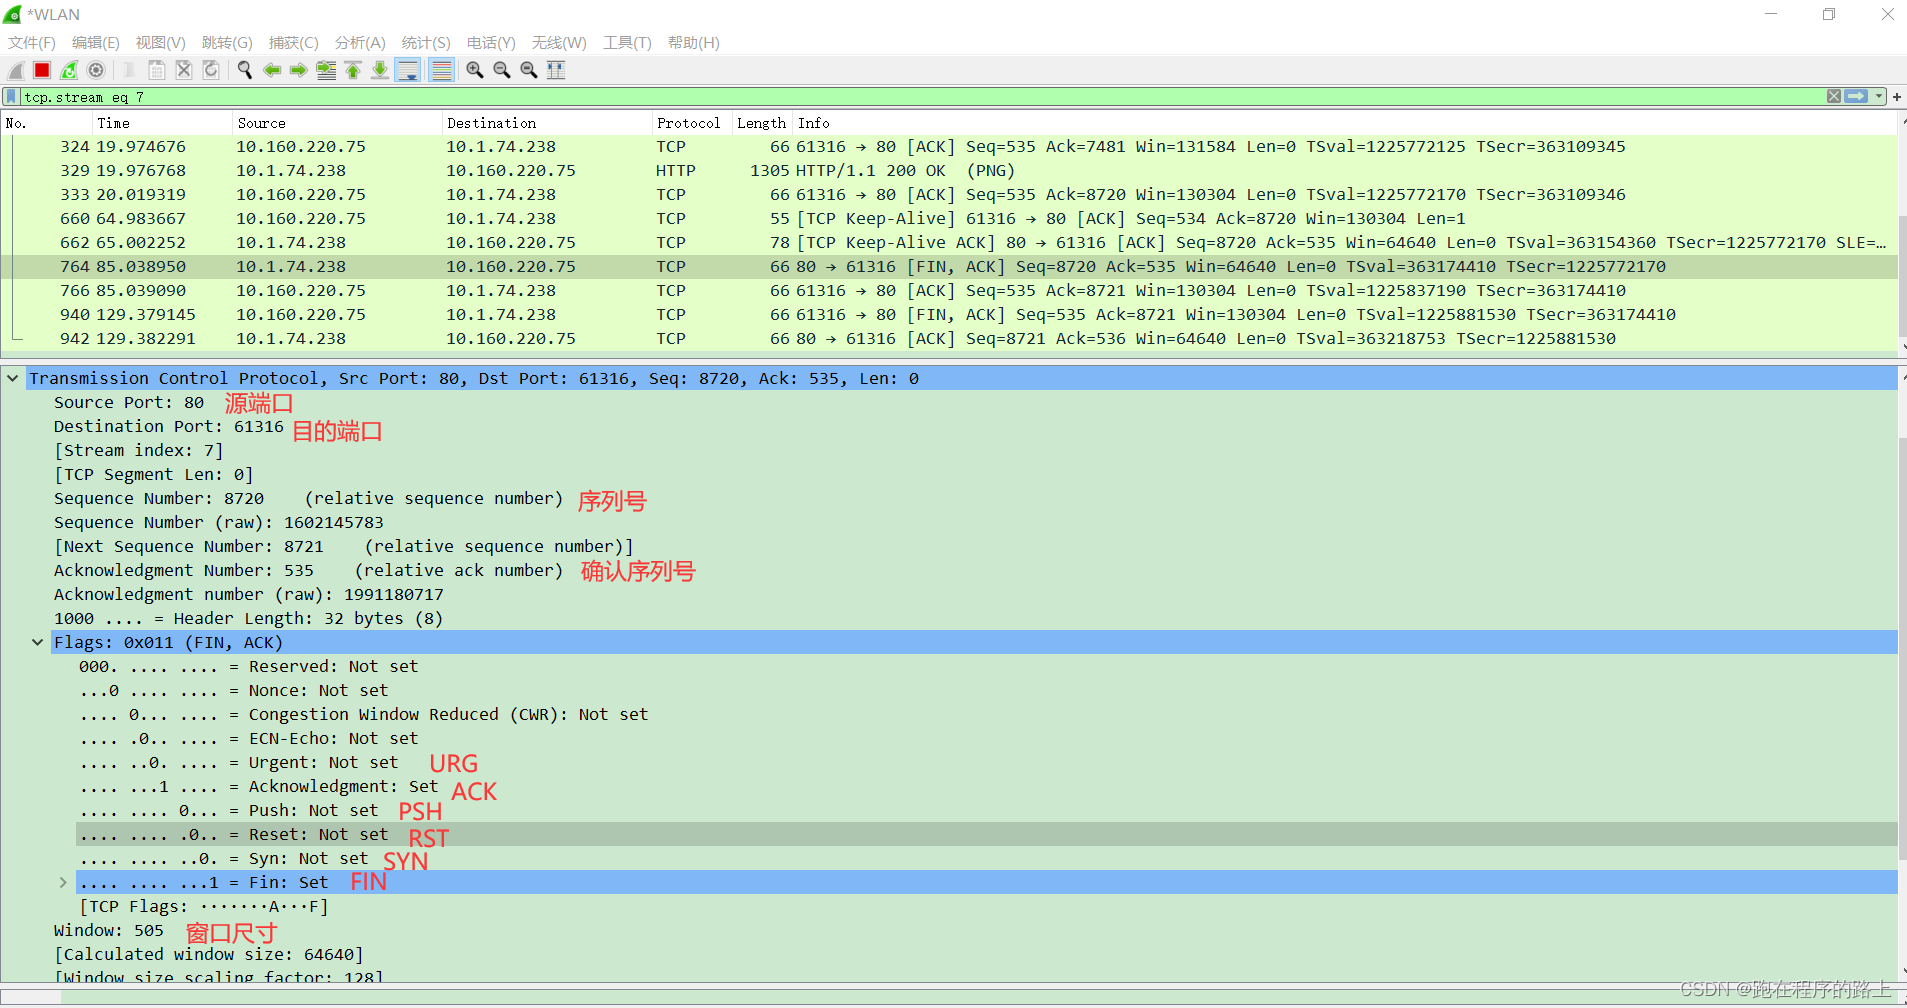Click the start capture shark fin icon

click(x=16, y=70)
